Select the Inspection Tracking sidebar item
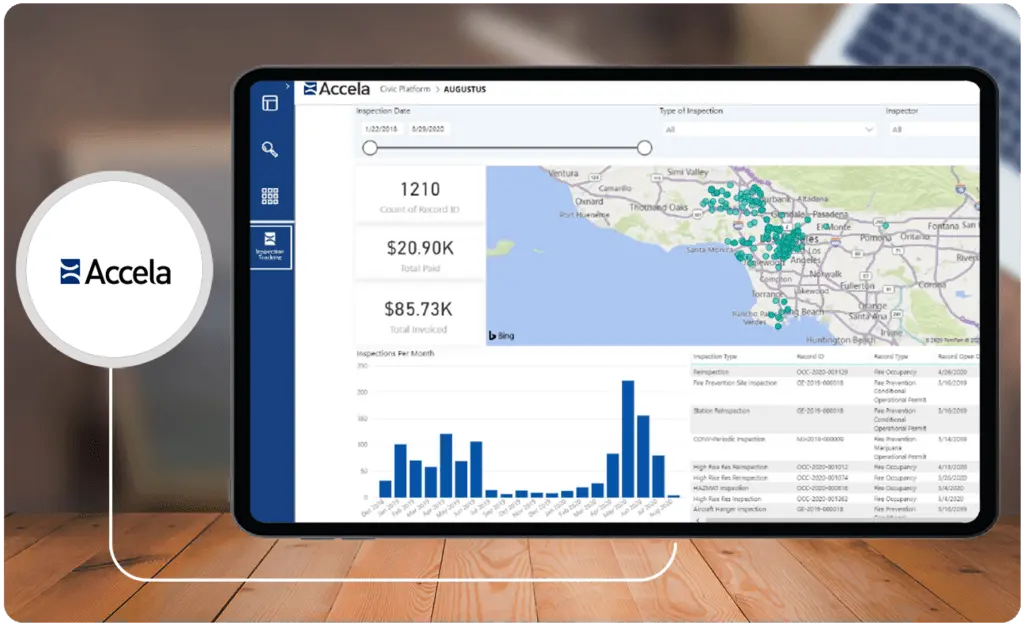The image size is (1024, 626). pyautogui.click(x=270, y=247)
